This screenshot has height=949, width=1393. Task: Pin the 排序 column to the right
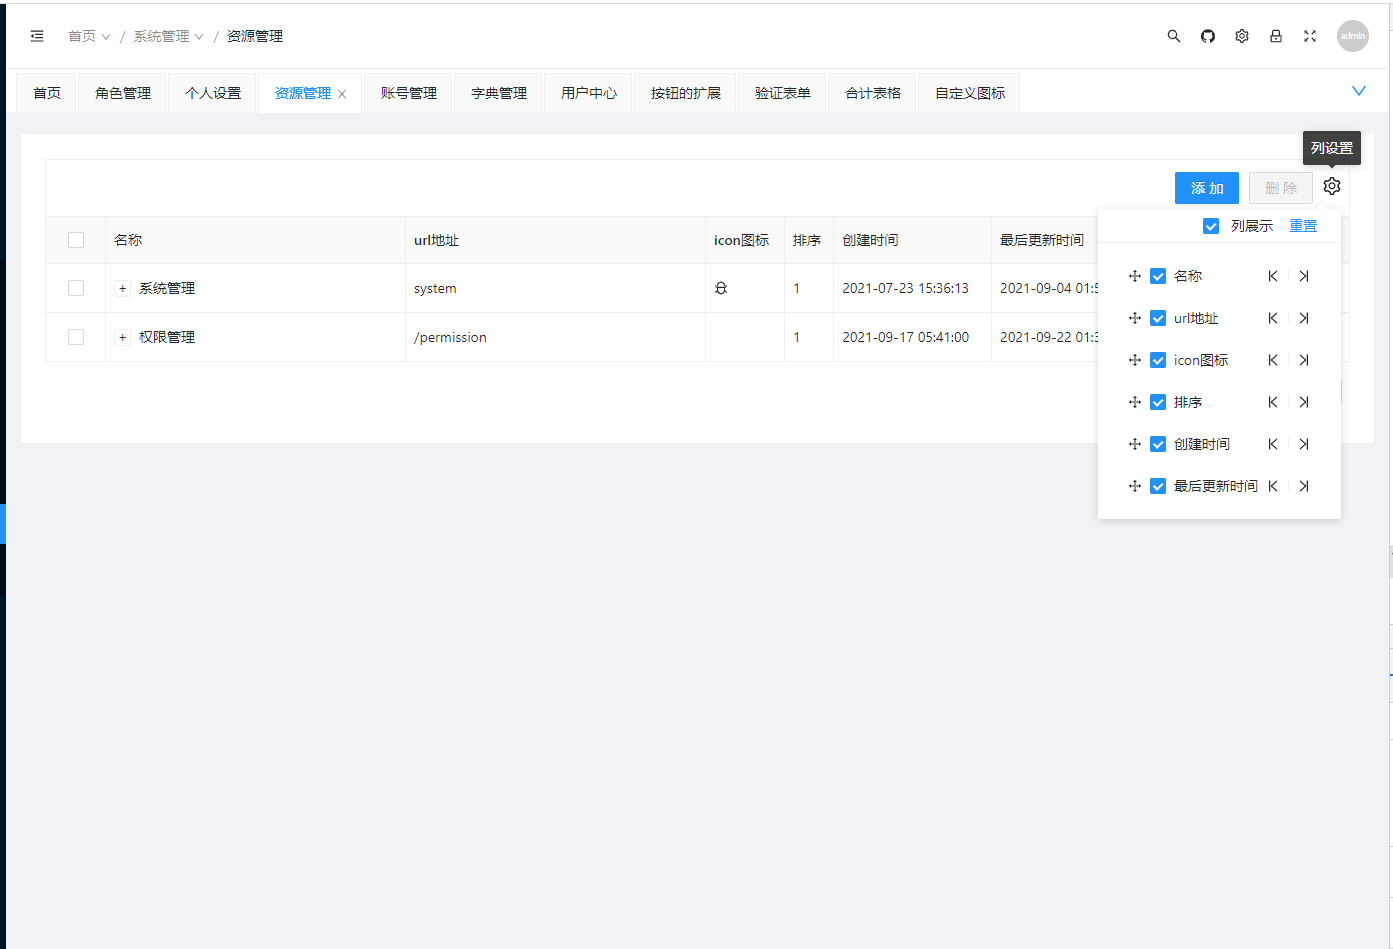(x=1304, y=401)
